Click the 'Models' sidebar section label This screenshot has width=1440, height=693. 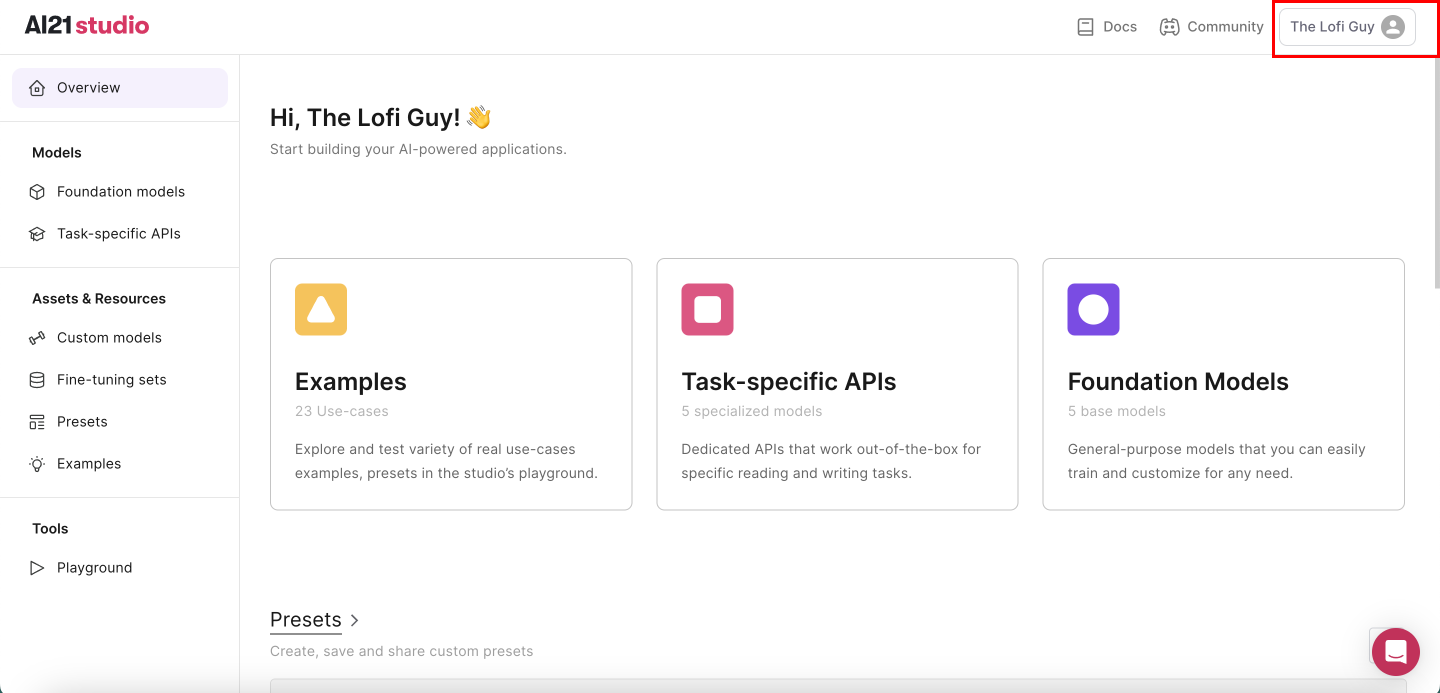pyautogui.click(x=57, y=153)
